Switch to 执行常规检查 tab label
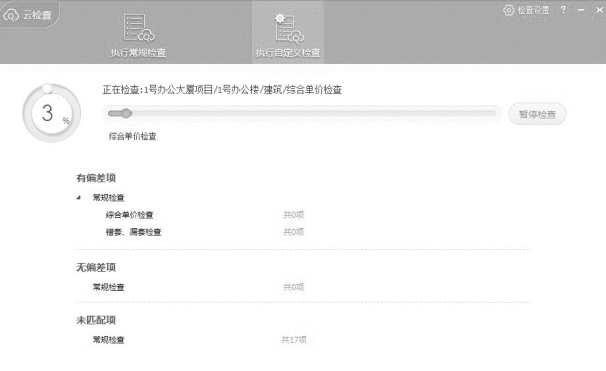 (138, 53)
